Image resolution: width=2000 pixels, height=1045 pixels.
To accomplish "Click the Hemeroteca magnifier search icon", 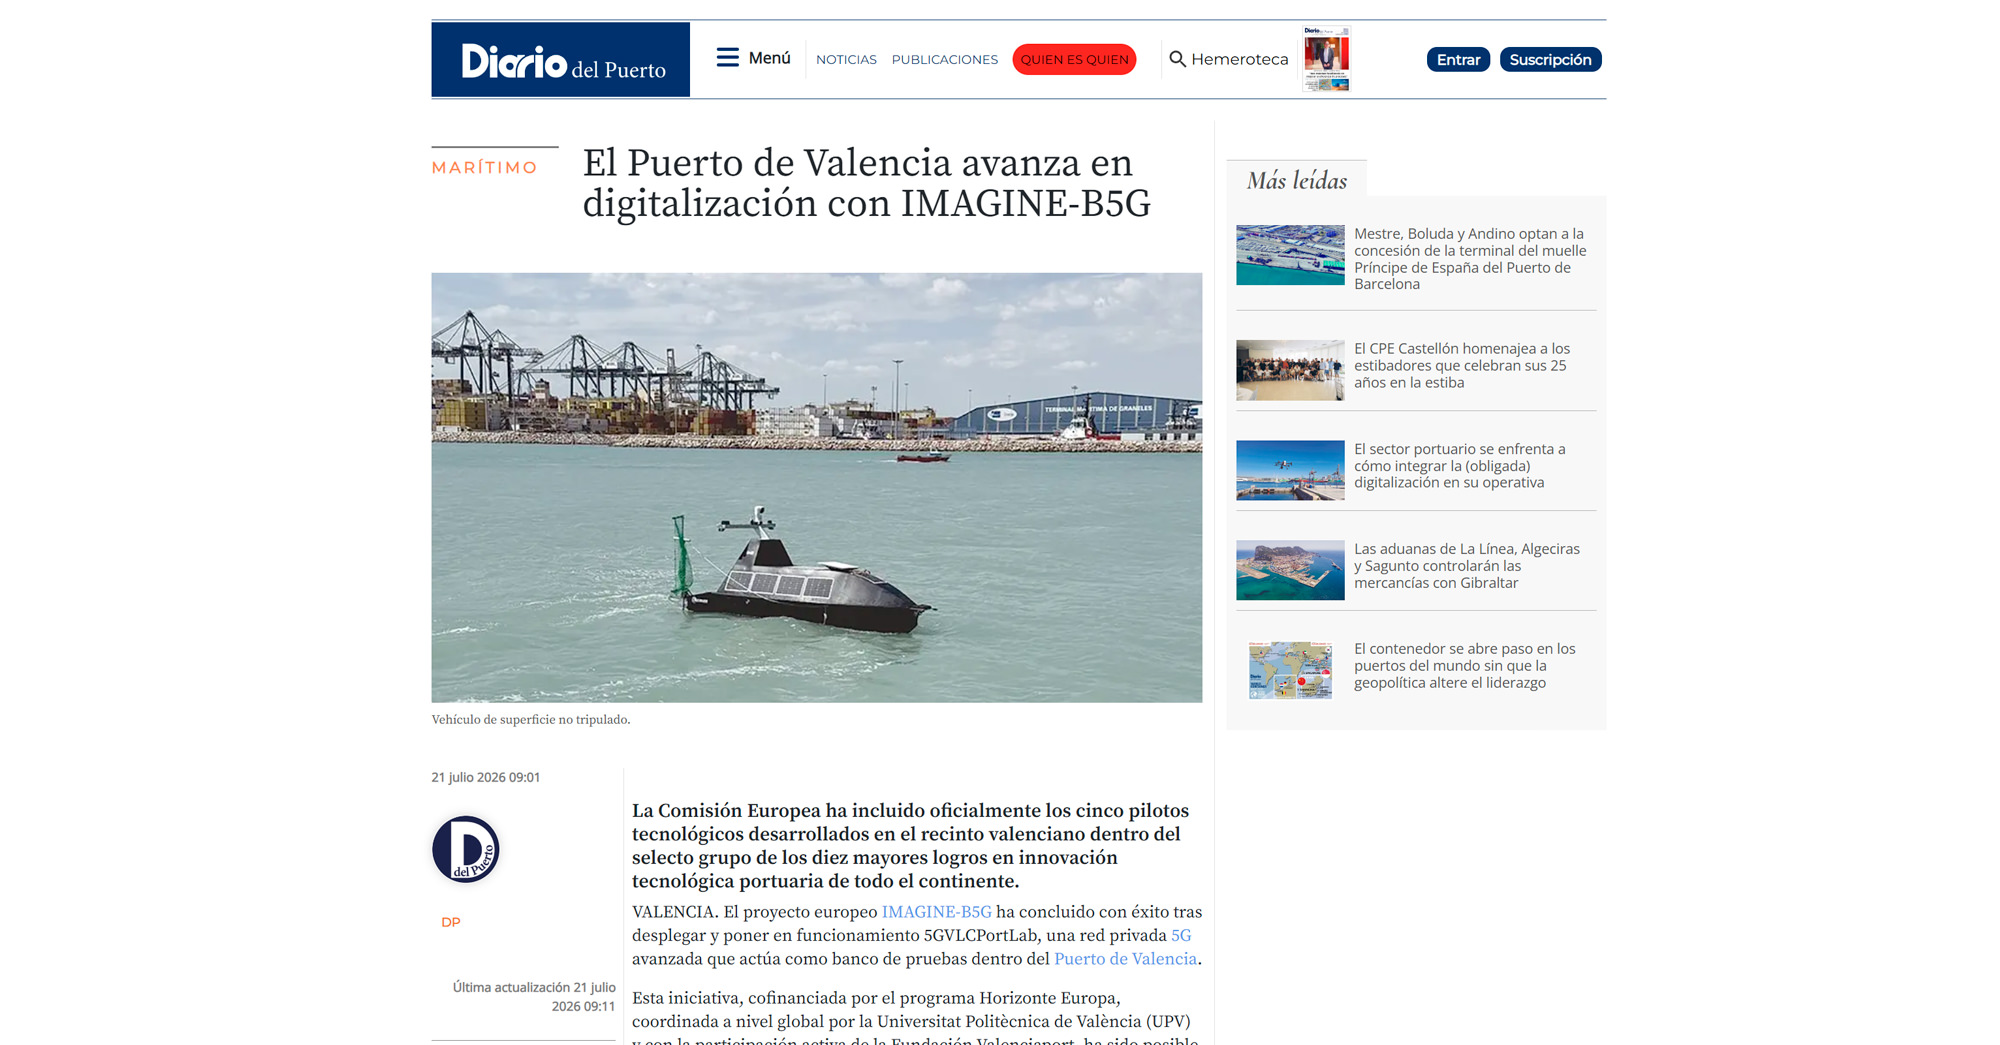I will click(1177, 59).
